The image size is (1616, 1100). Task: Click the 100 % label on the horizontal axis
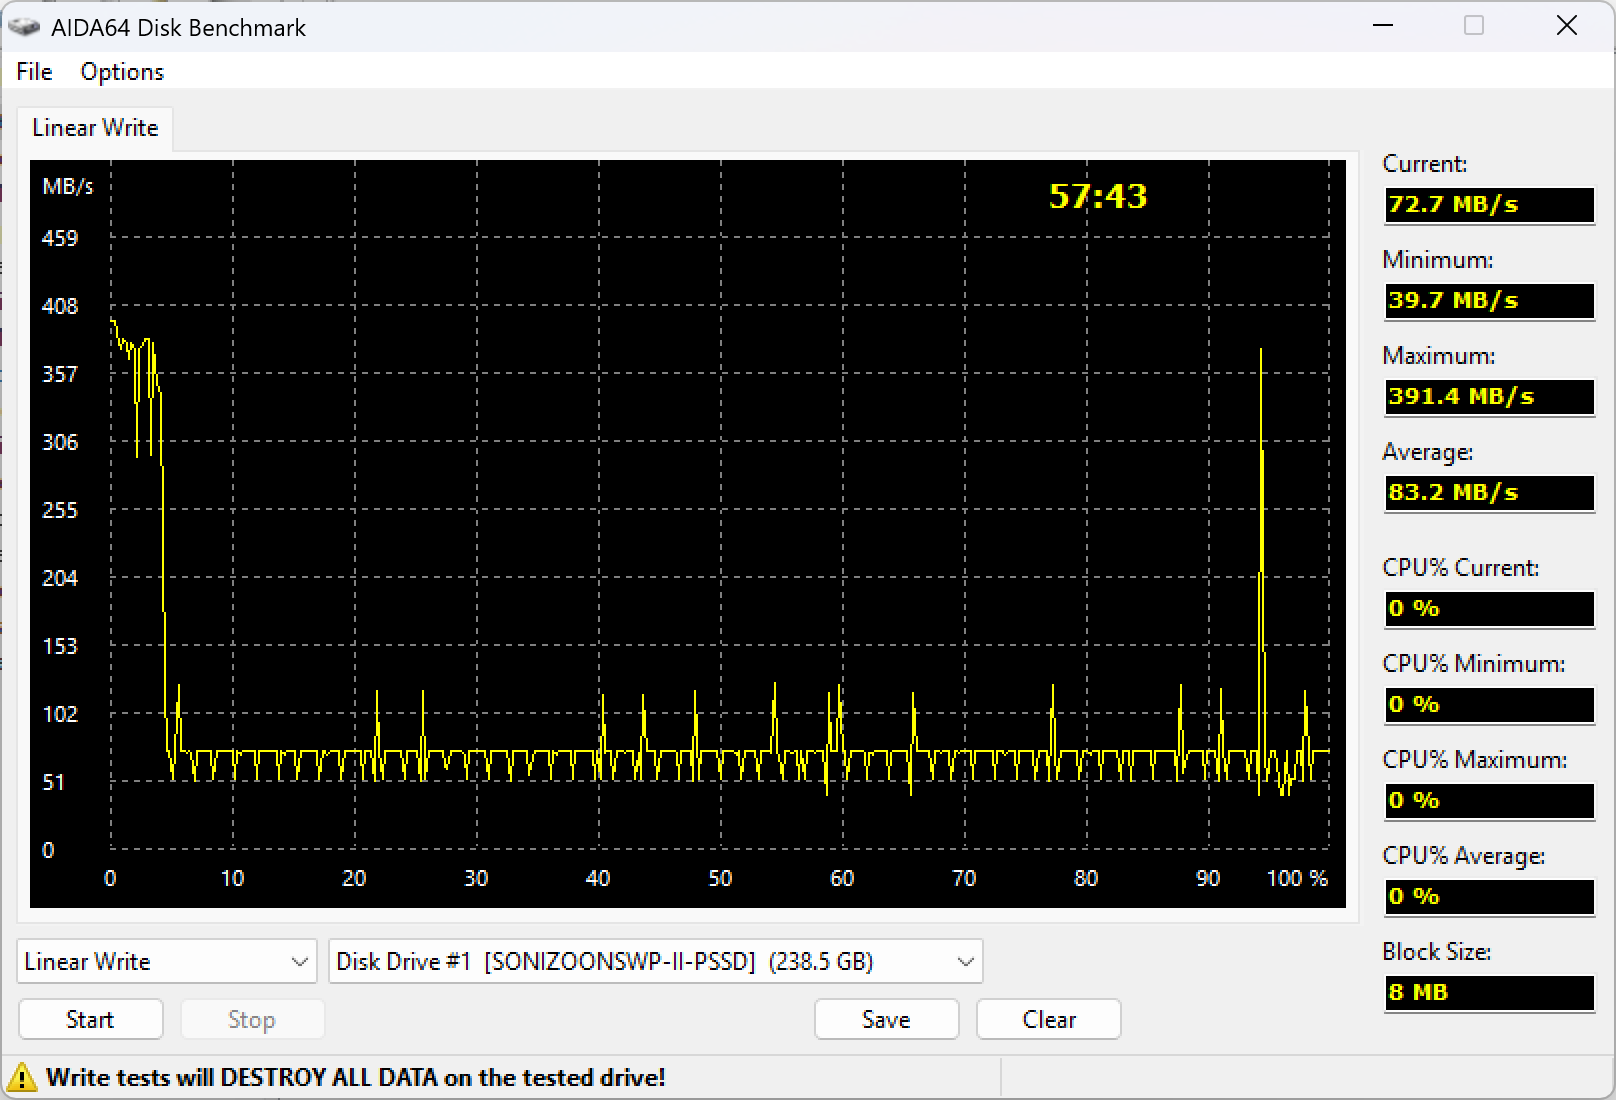(1297, 878)
